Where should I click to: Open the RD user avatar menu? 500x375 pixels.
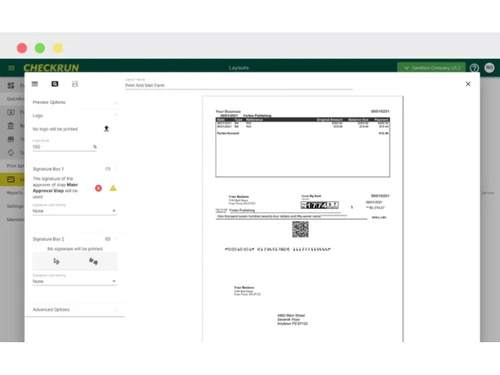click(489, 68)
